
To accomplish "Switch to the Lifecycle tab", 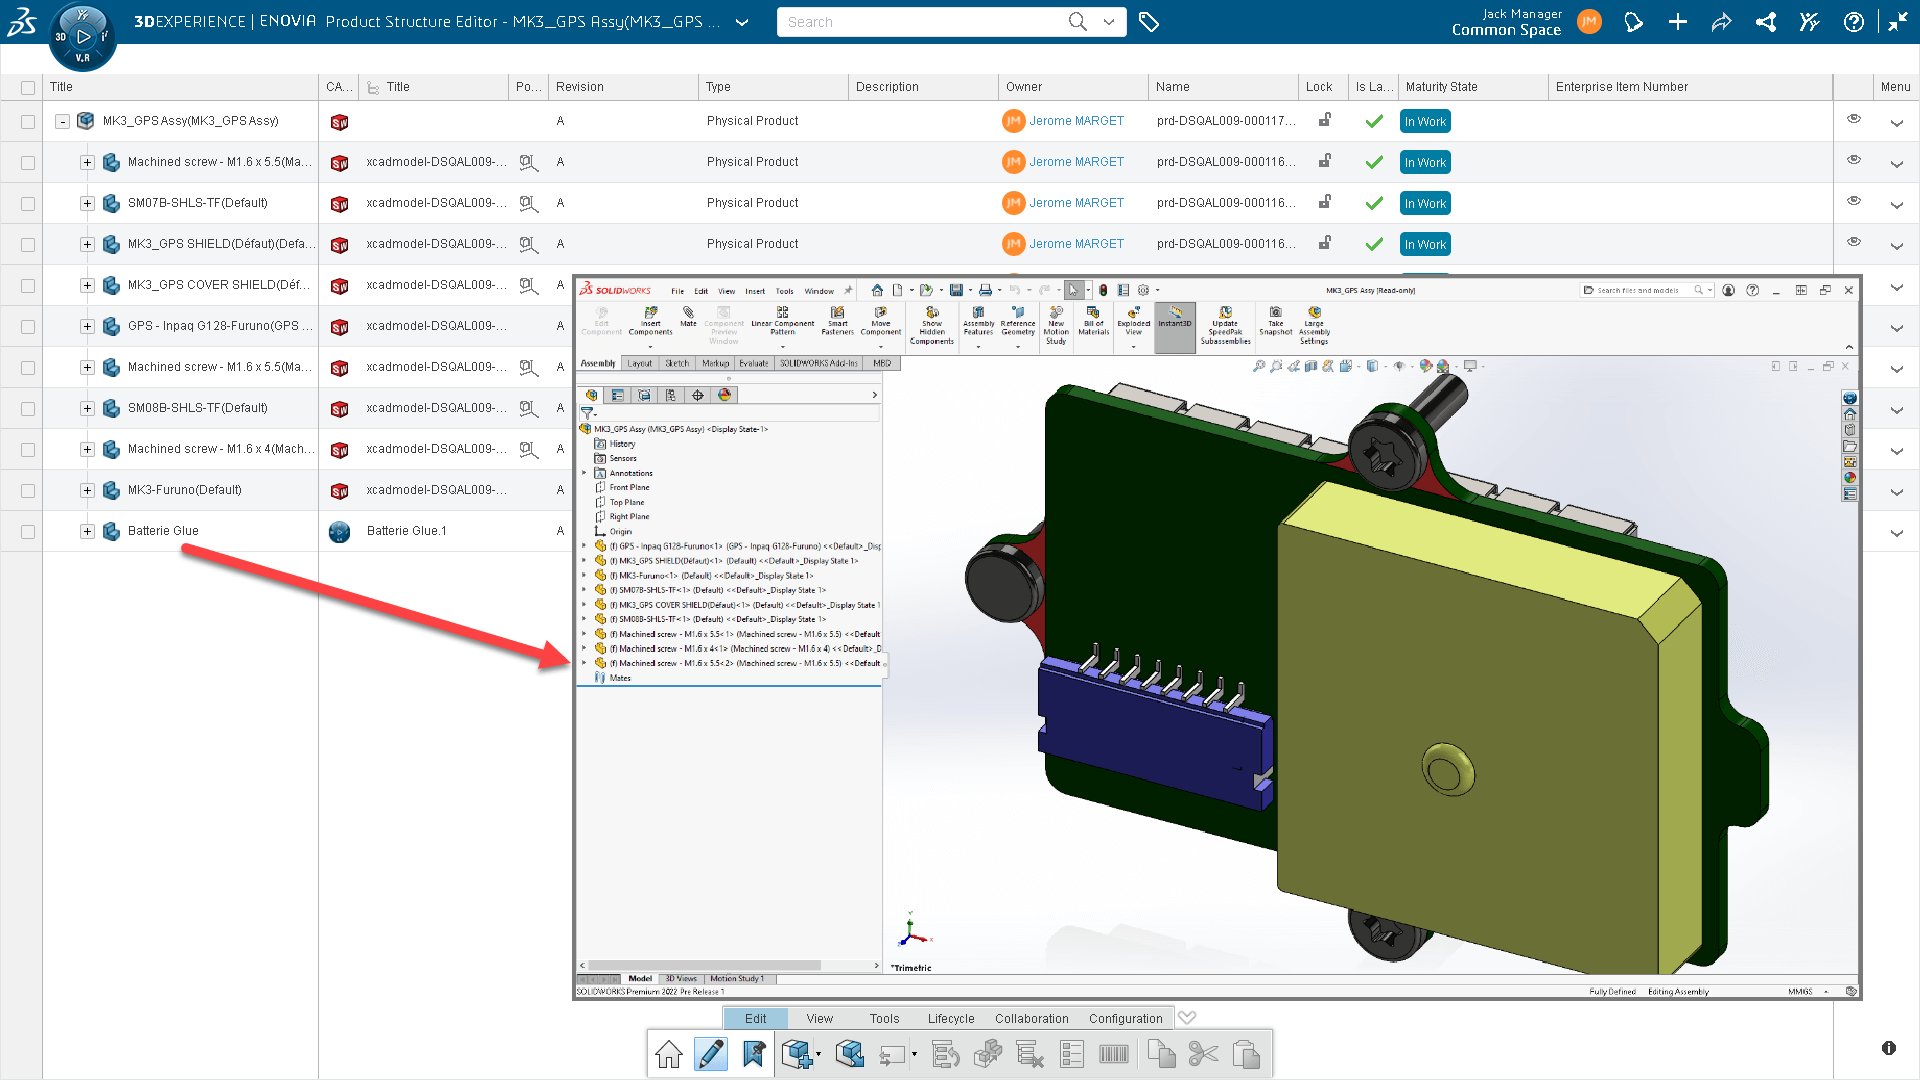I will [x=951, y=1019].
